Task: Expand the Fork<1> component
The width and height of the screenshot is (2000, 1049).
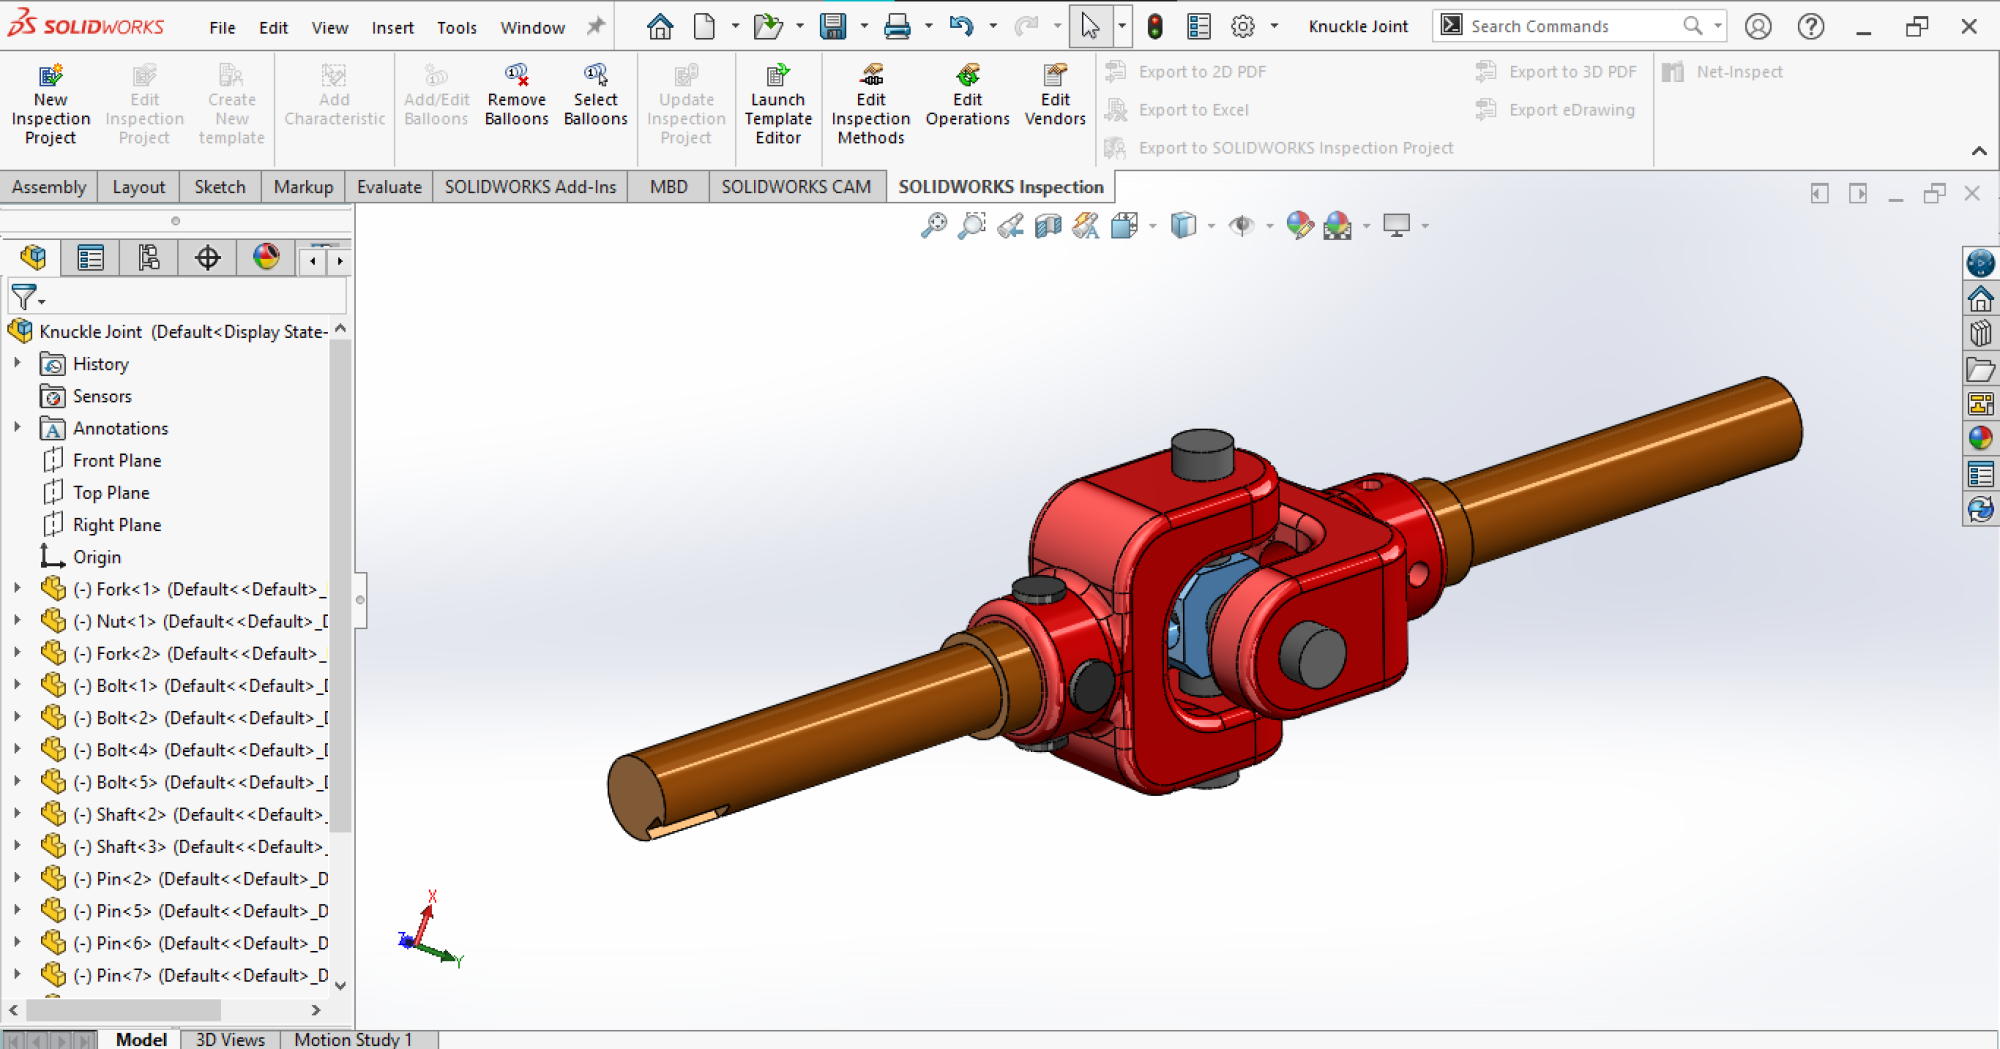Action: tap(18, 589)
